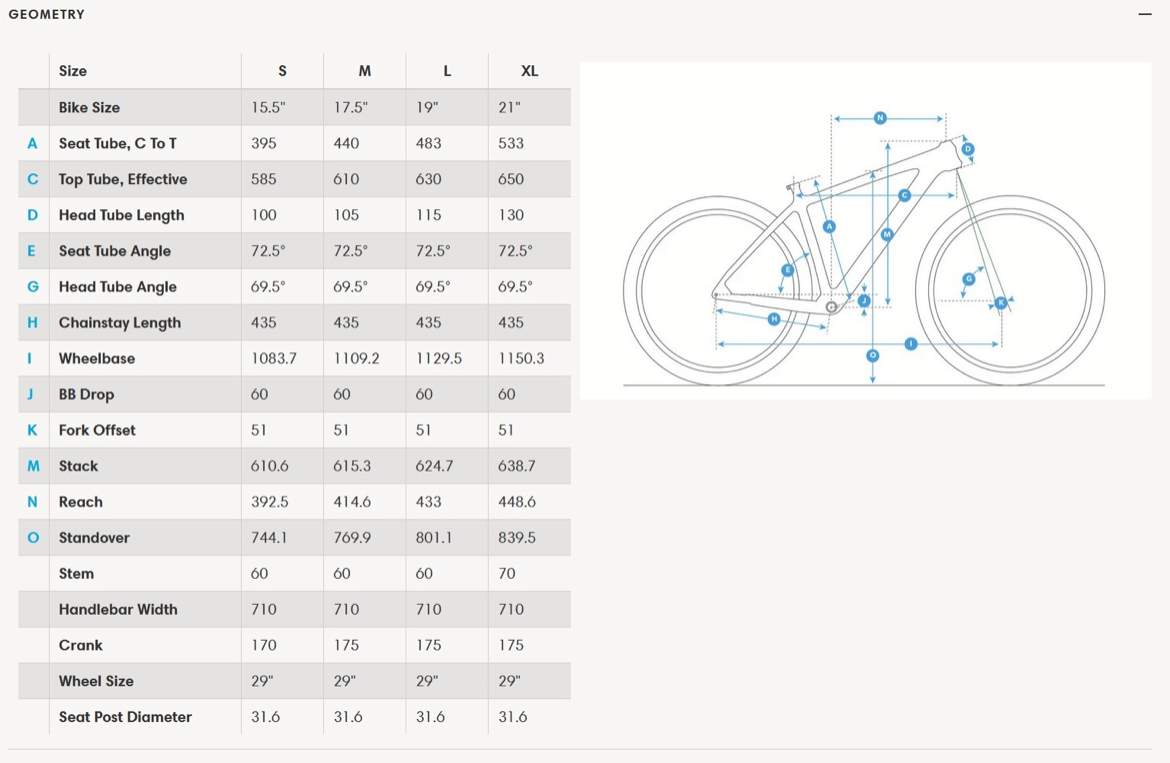The height and width of the screenshot is (763, 1170).
Task: Select the E seat angle marker on diagram
Action: (787, 270)
